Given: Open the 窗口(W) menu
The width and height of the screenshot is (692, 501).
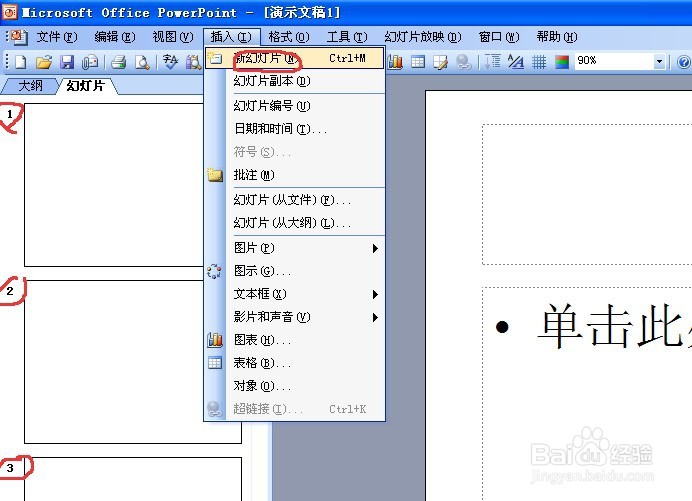Looking at the screenshot, I should tap(499, 37).
